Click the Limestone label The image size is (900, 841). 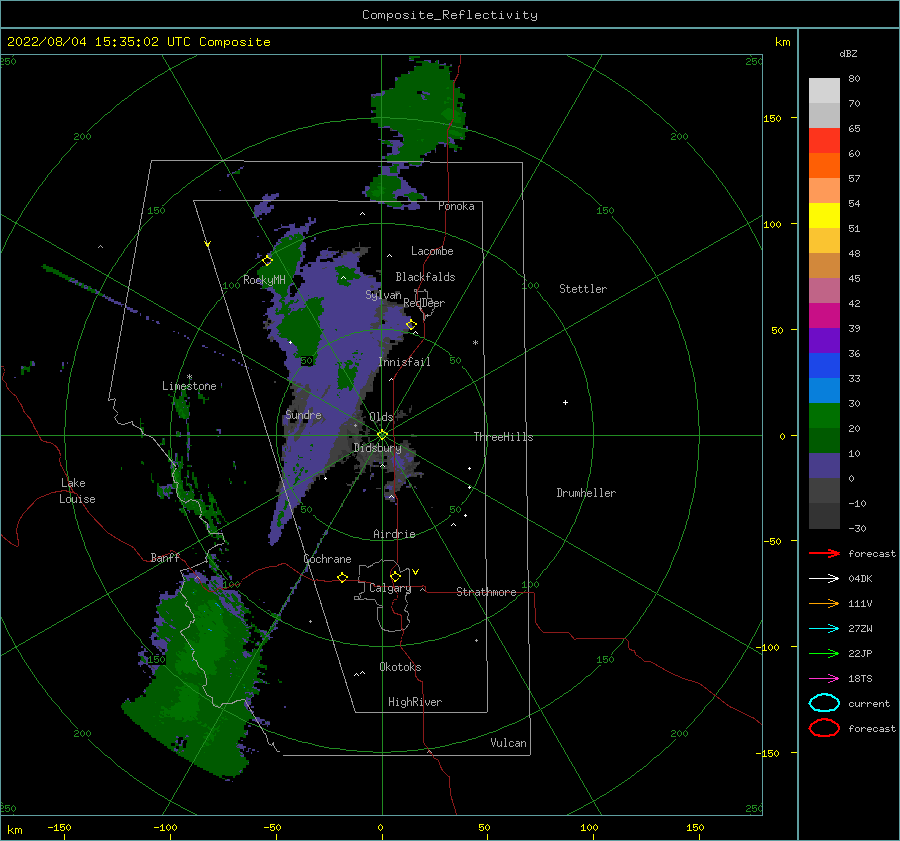[x=189, y=386]
